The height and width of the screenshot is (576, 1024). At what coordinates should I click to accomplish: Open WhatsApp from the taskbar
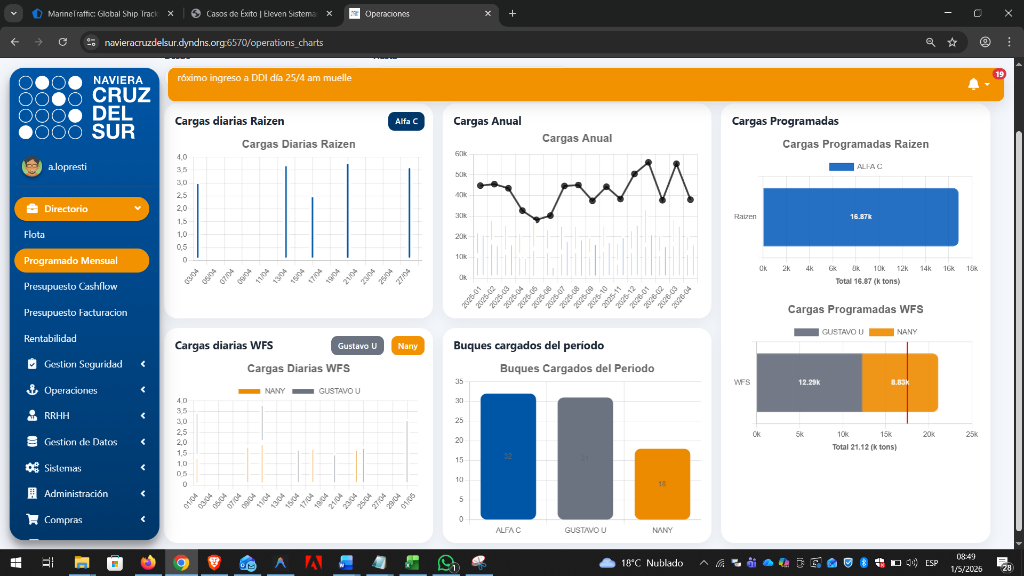(446, 562)
